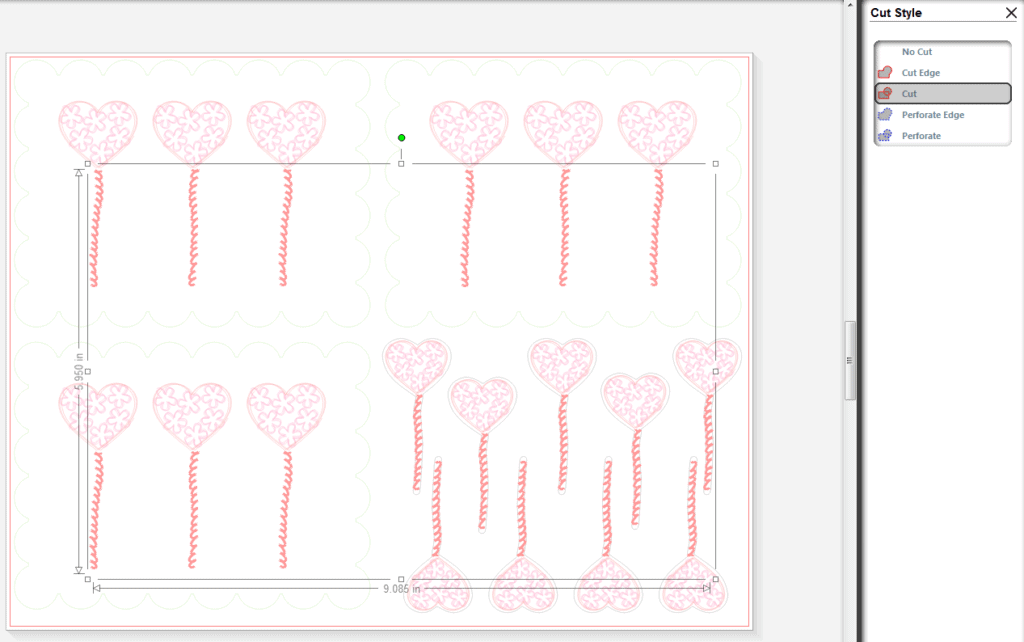Grab the top-left selection handle

tap(87, 163)
